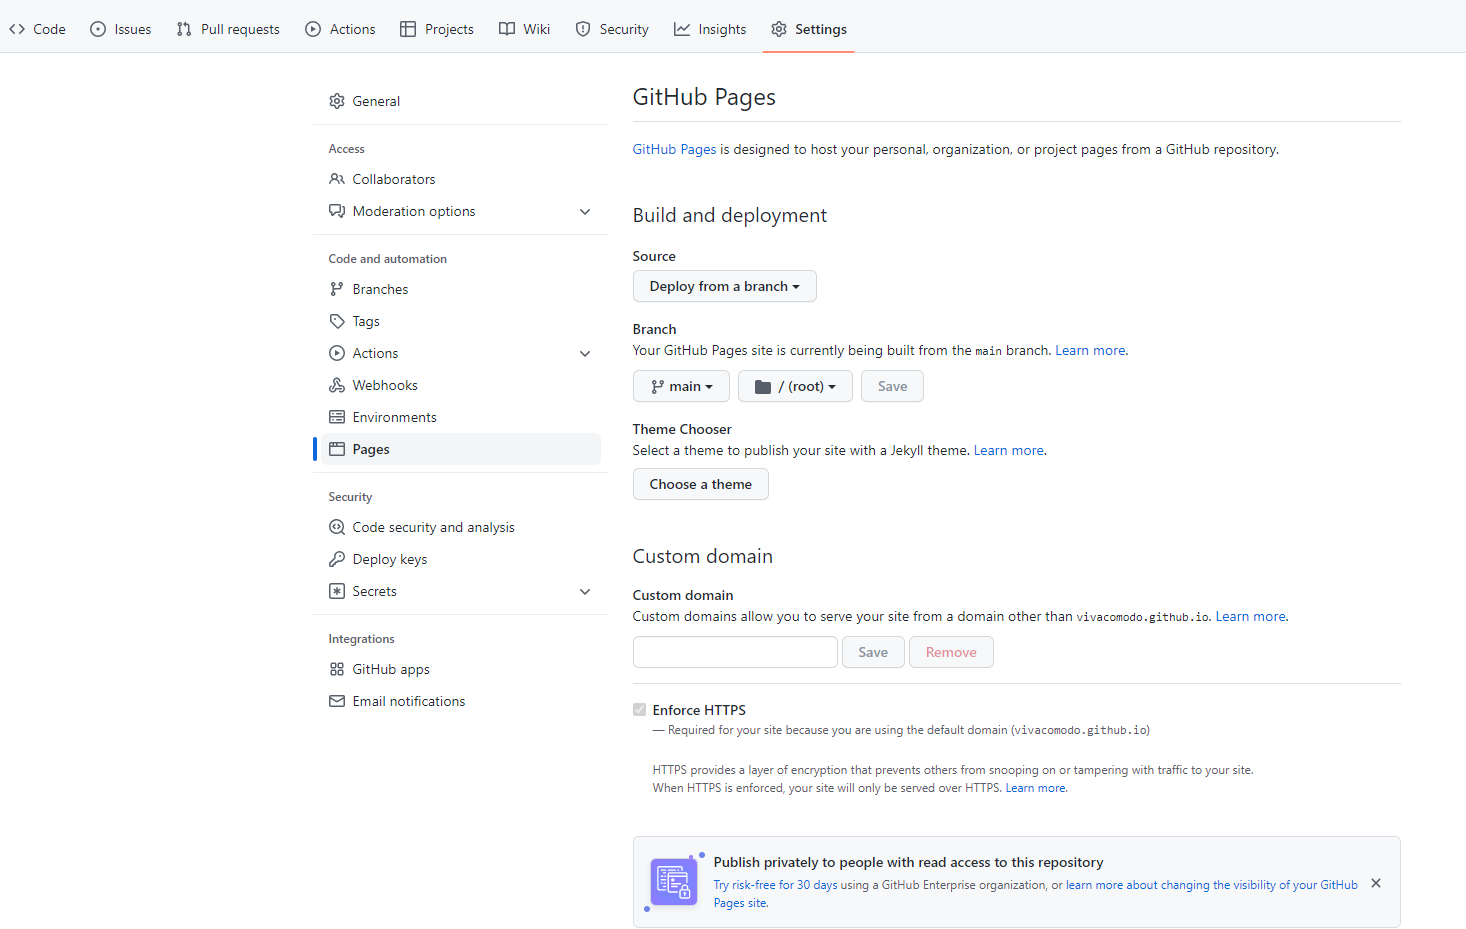Switch to the Wiki tab
The width and height of the screenshot is (1466, 929).
click(x=525, y=29)
